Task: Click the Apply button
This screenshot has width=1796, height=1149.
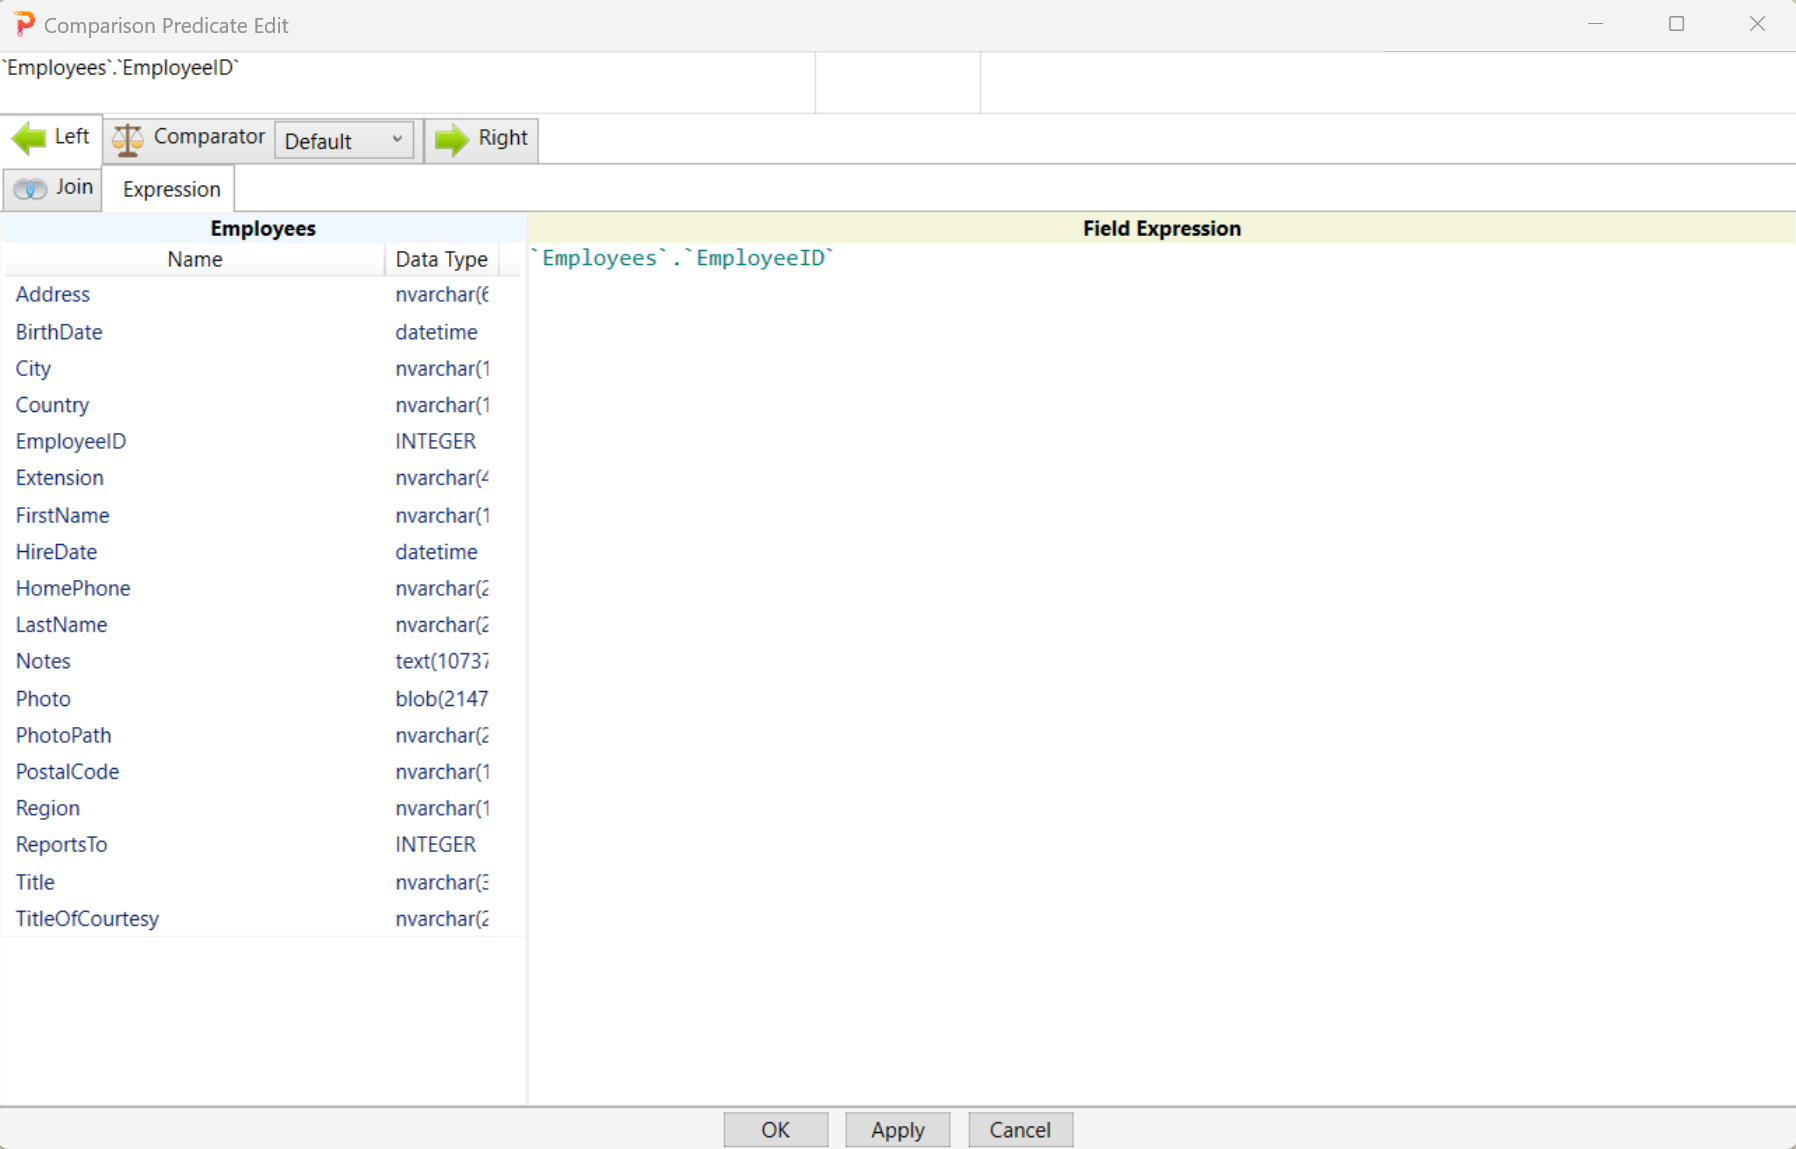Action: click(897, 1129)
